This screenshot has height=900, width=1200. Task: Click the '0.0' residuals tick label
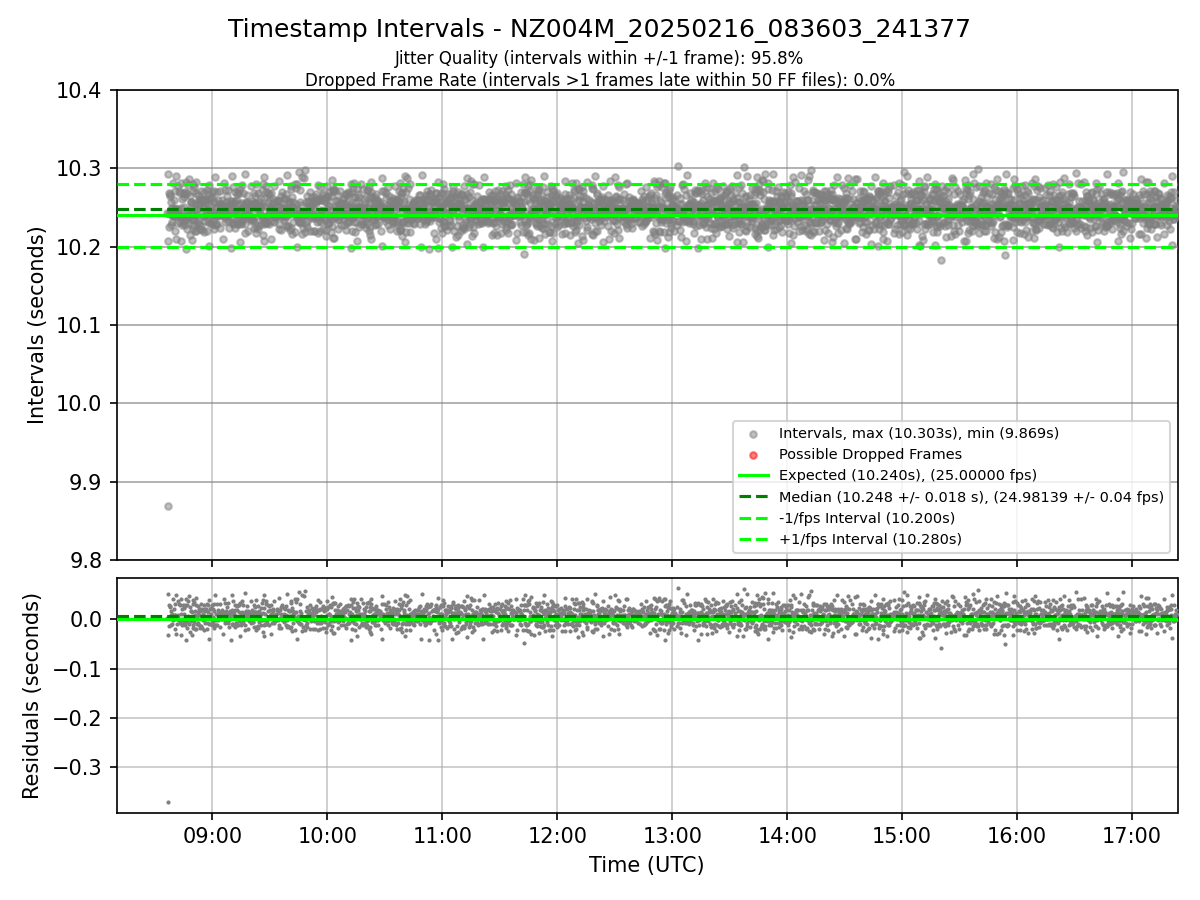[x=88, y=619]
